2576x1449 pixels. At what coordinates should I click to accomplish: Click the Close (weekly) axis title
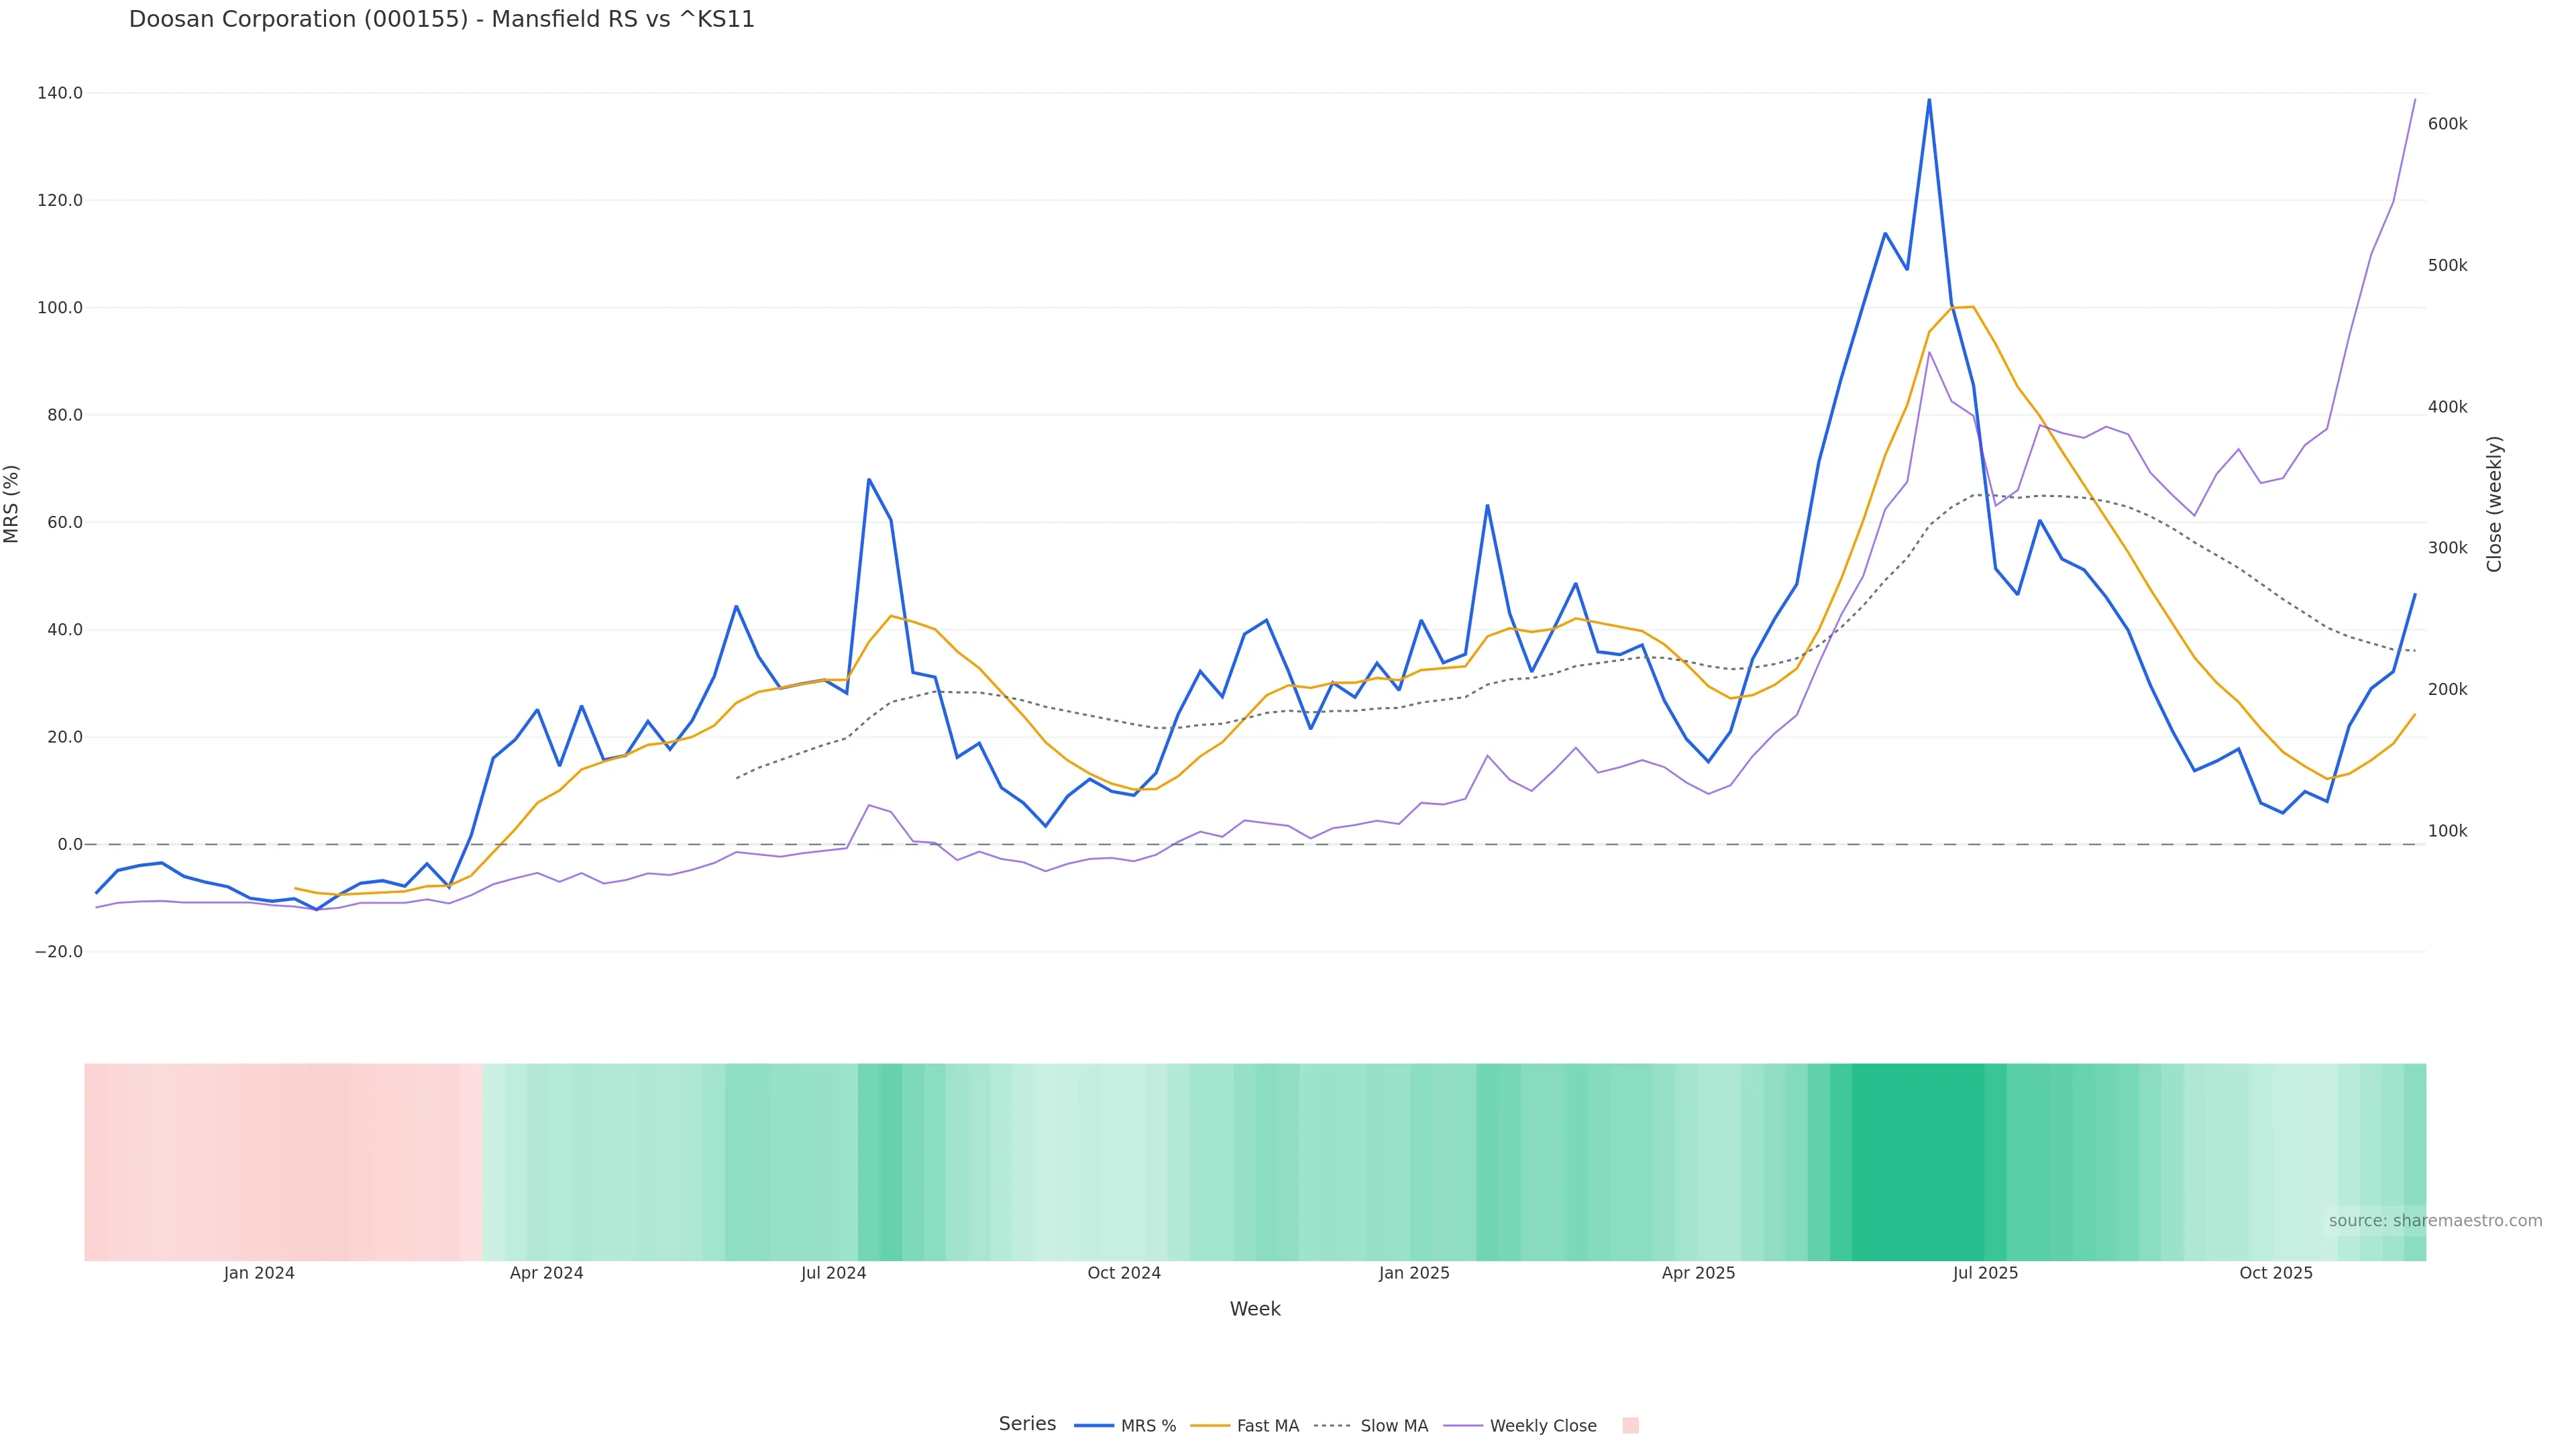coord(2494,504)
